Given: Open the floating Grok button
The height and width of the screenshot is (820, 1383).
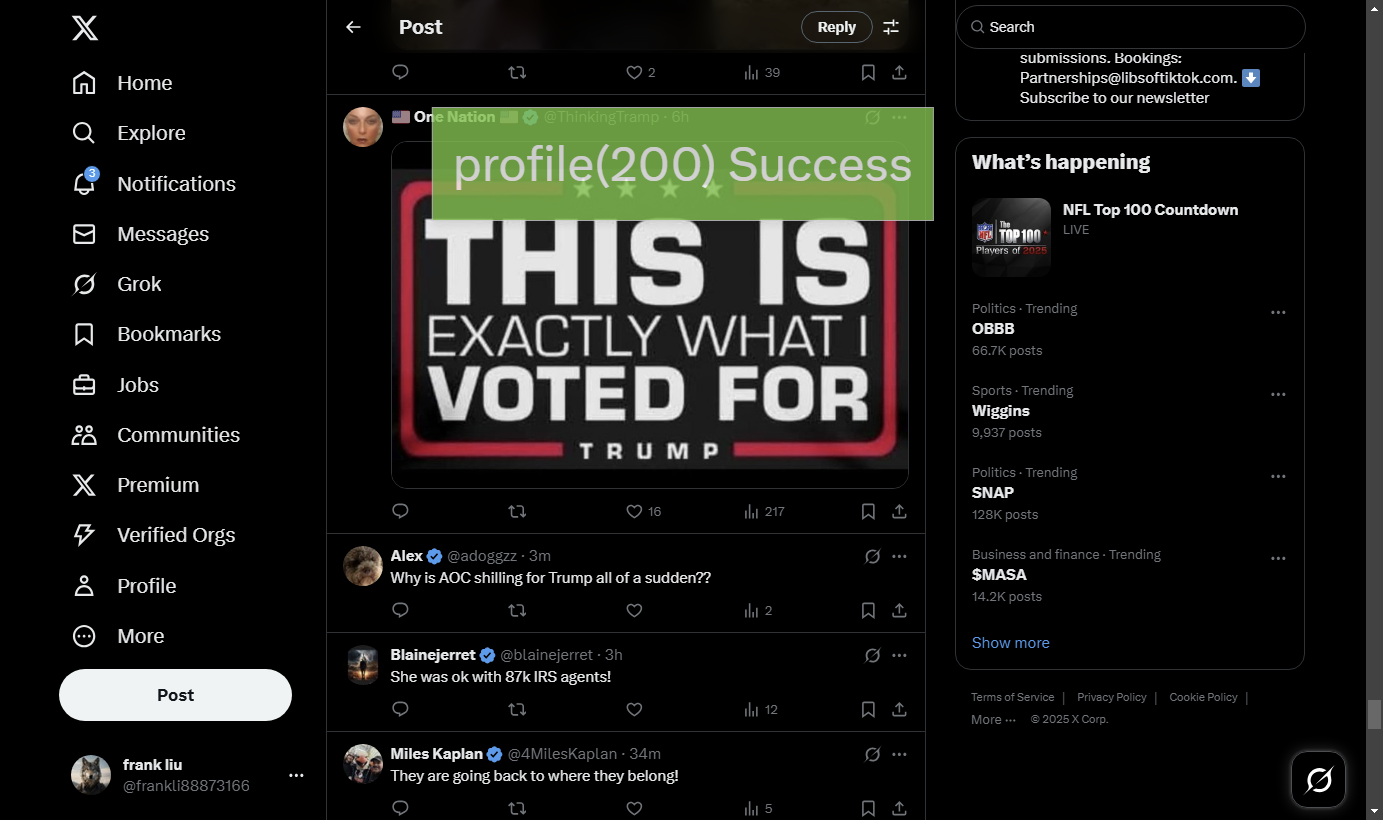Looking at the screenshot, I should 1318,779.
